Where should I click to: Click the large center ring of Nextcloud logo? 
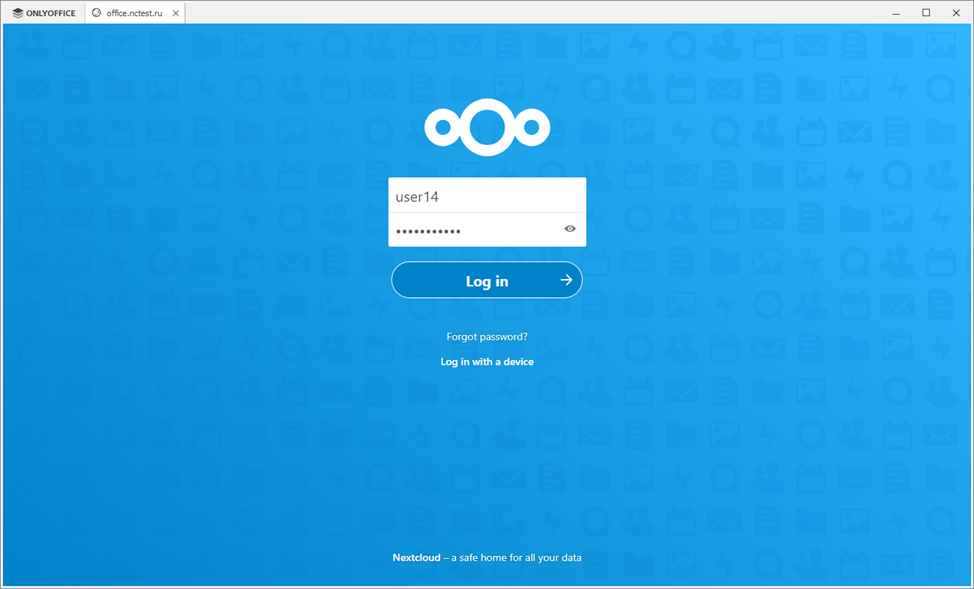tap(487, 127)
